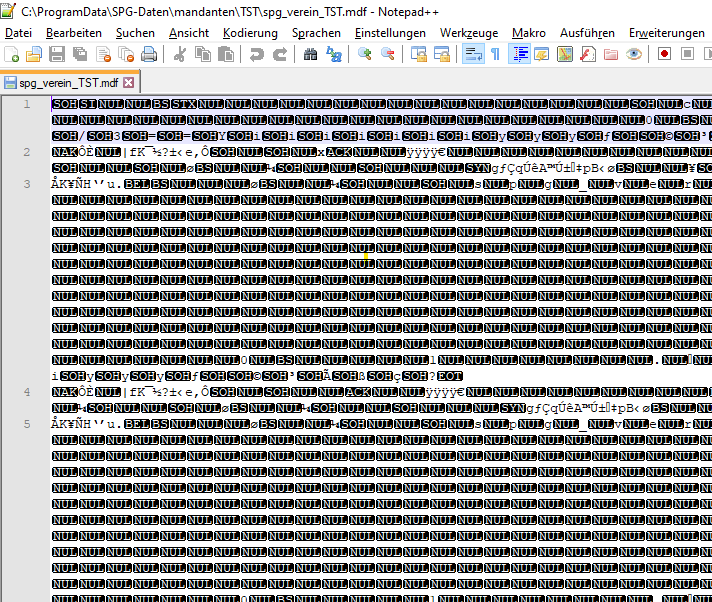Toggle word wrap in the toolbar
712x602 pixels.
(473, 54)
